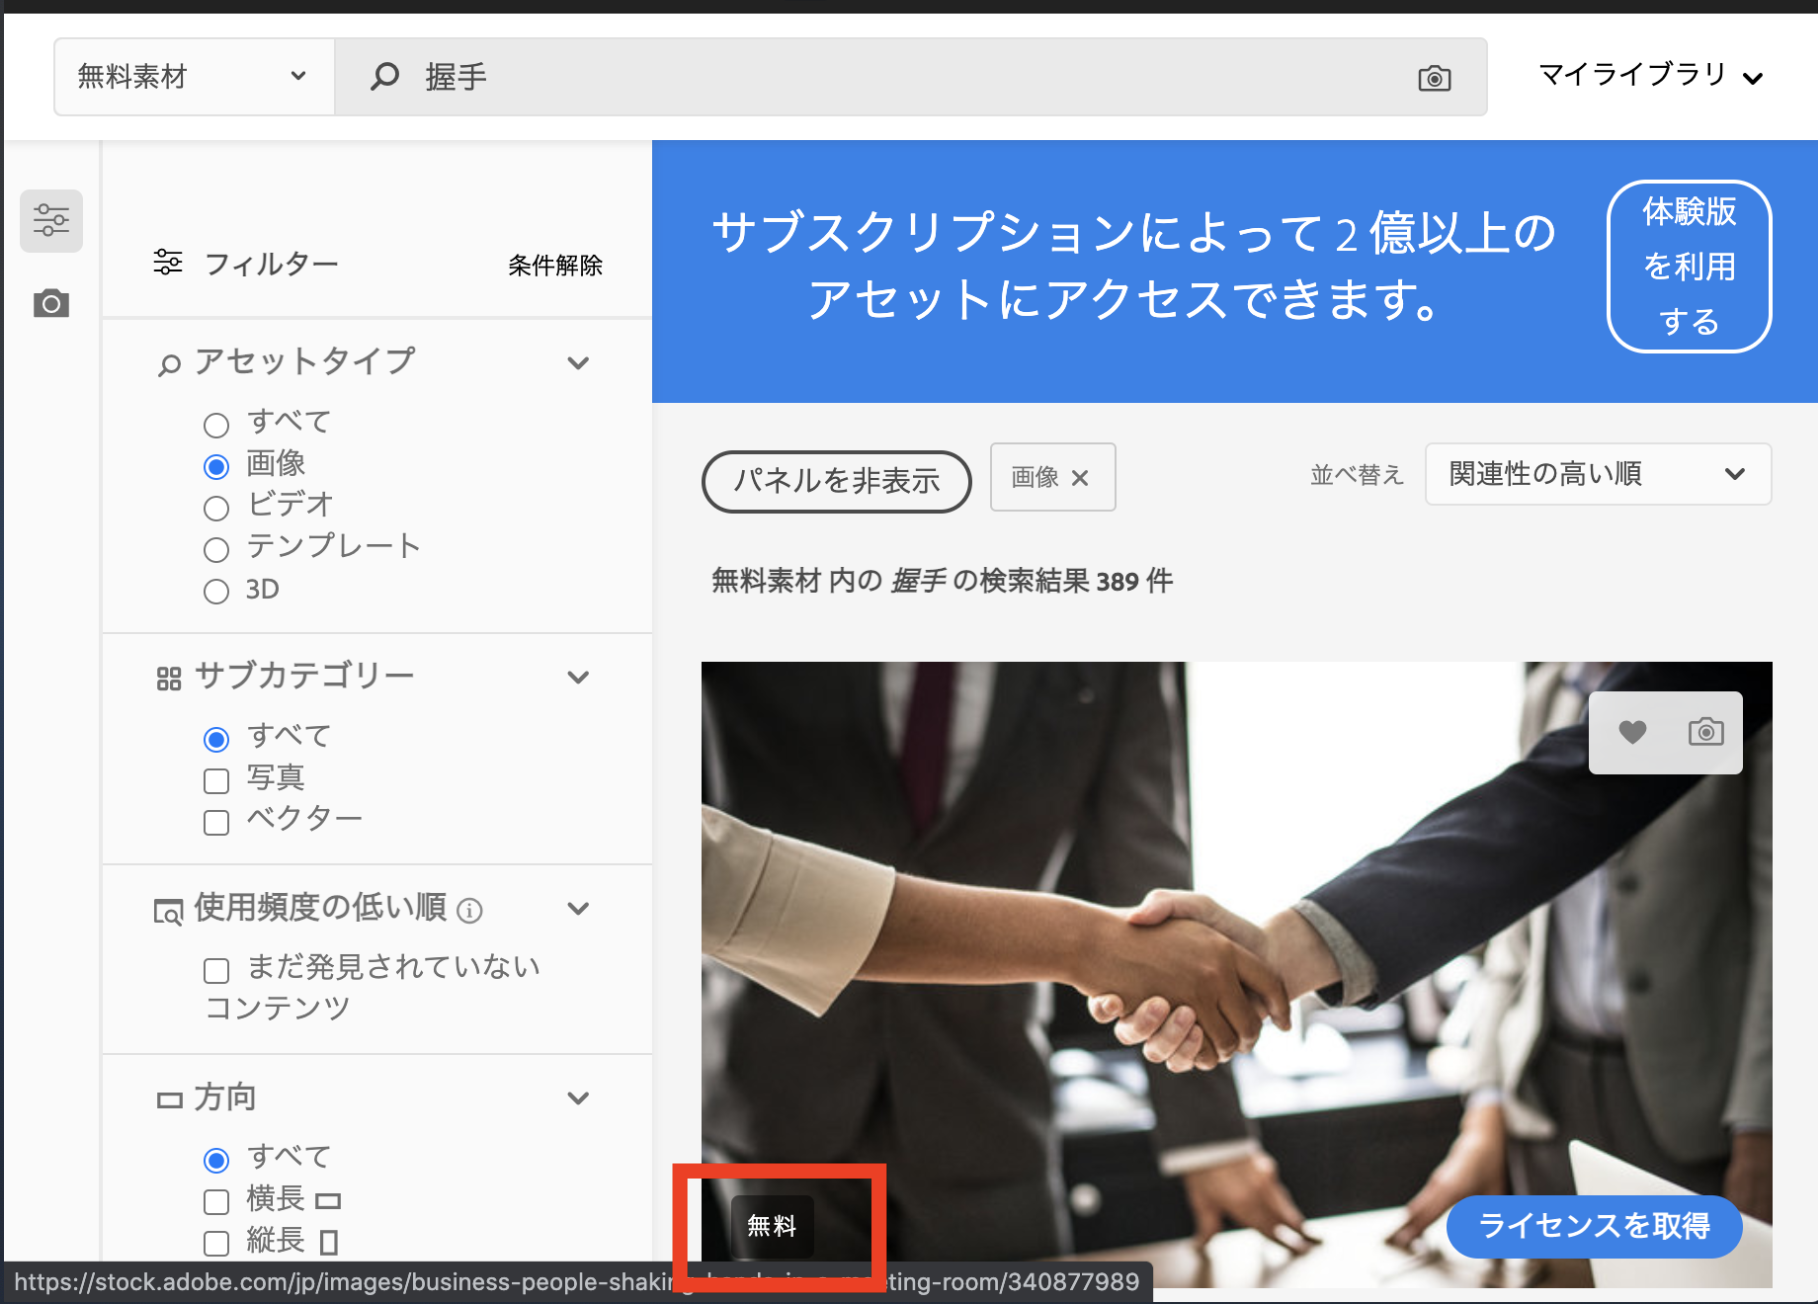Open the 無料素材 category dropdown

[194, 77]
